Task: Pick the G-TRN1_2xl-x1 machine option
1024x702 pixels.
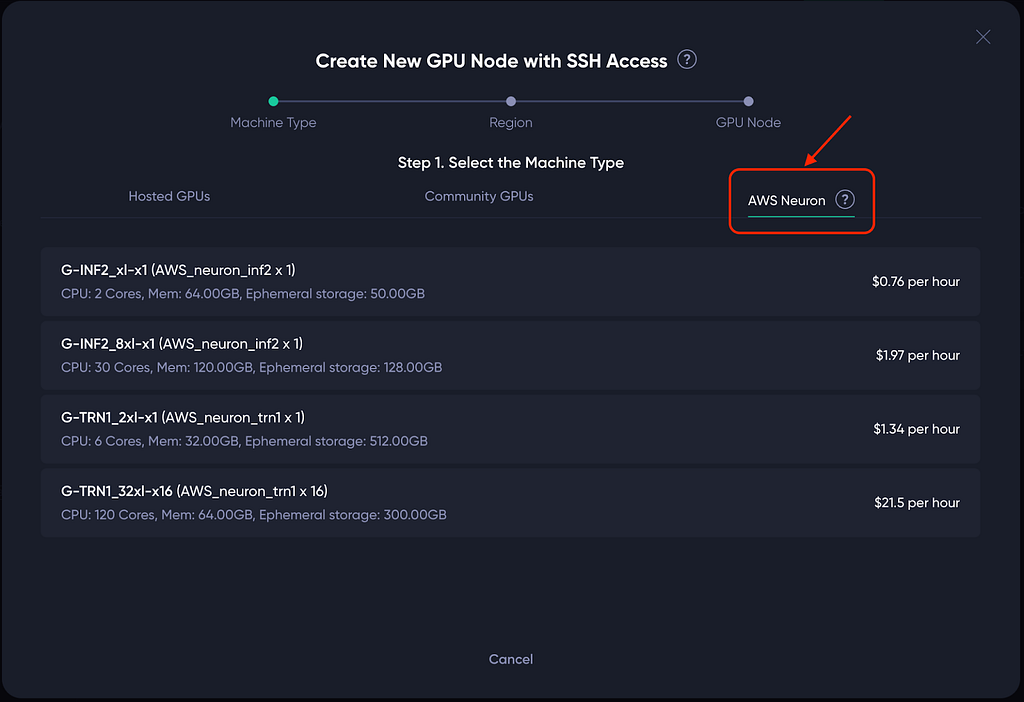Action: pos(510,429)
